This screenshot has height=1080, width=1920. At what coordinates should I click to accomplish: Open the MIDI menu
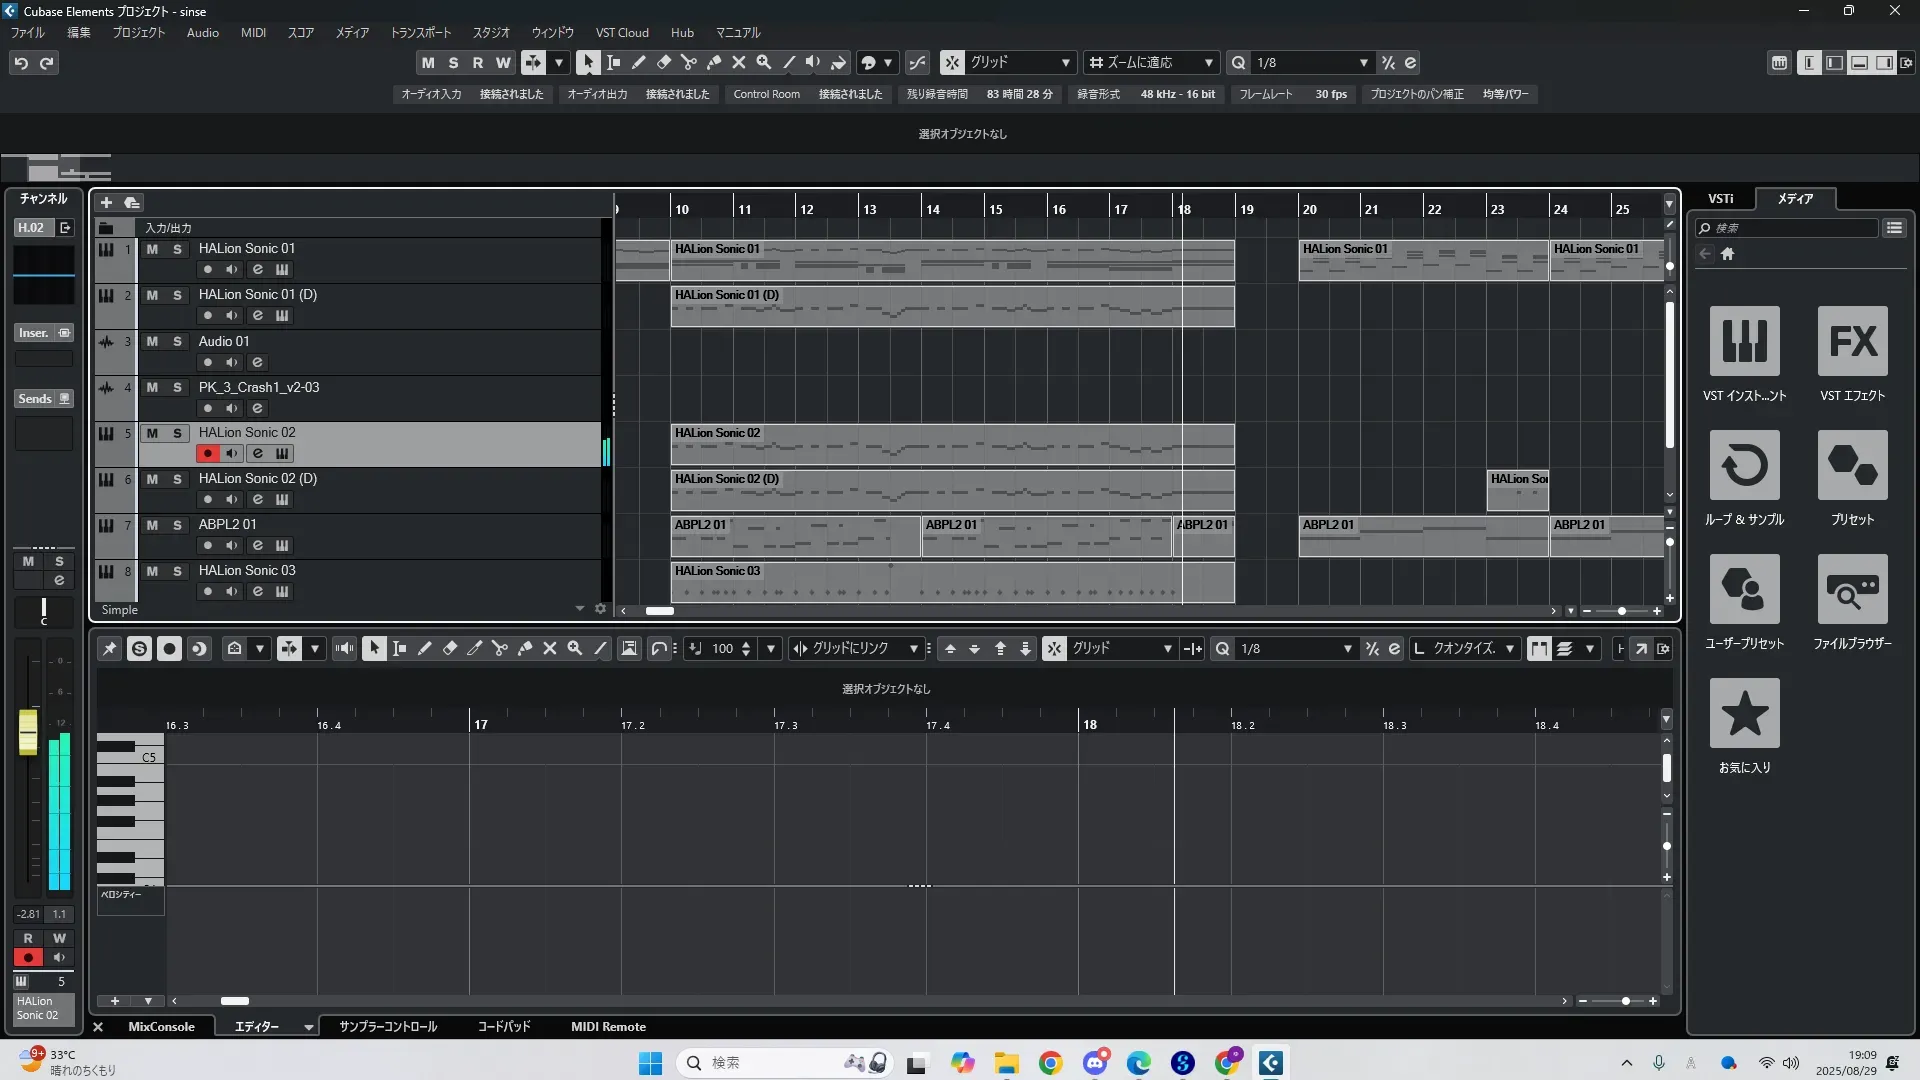pyautogui.click(x=253, y=33)
